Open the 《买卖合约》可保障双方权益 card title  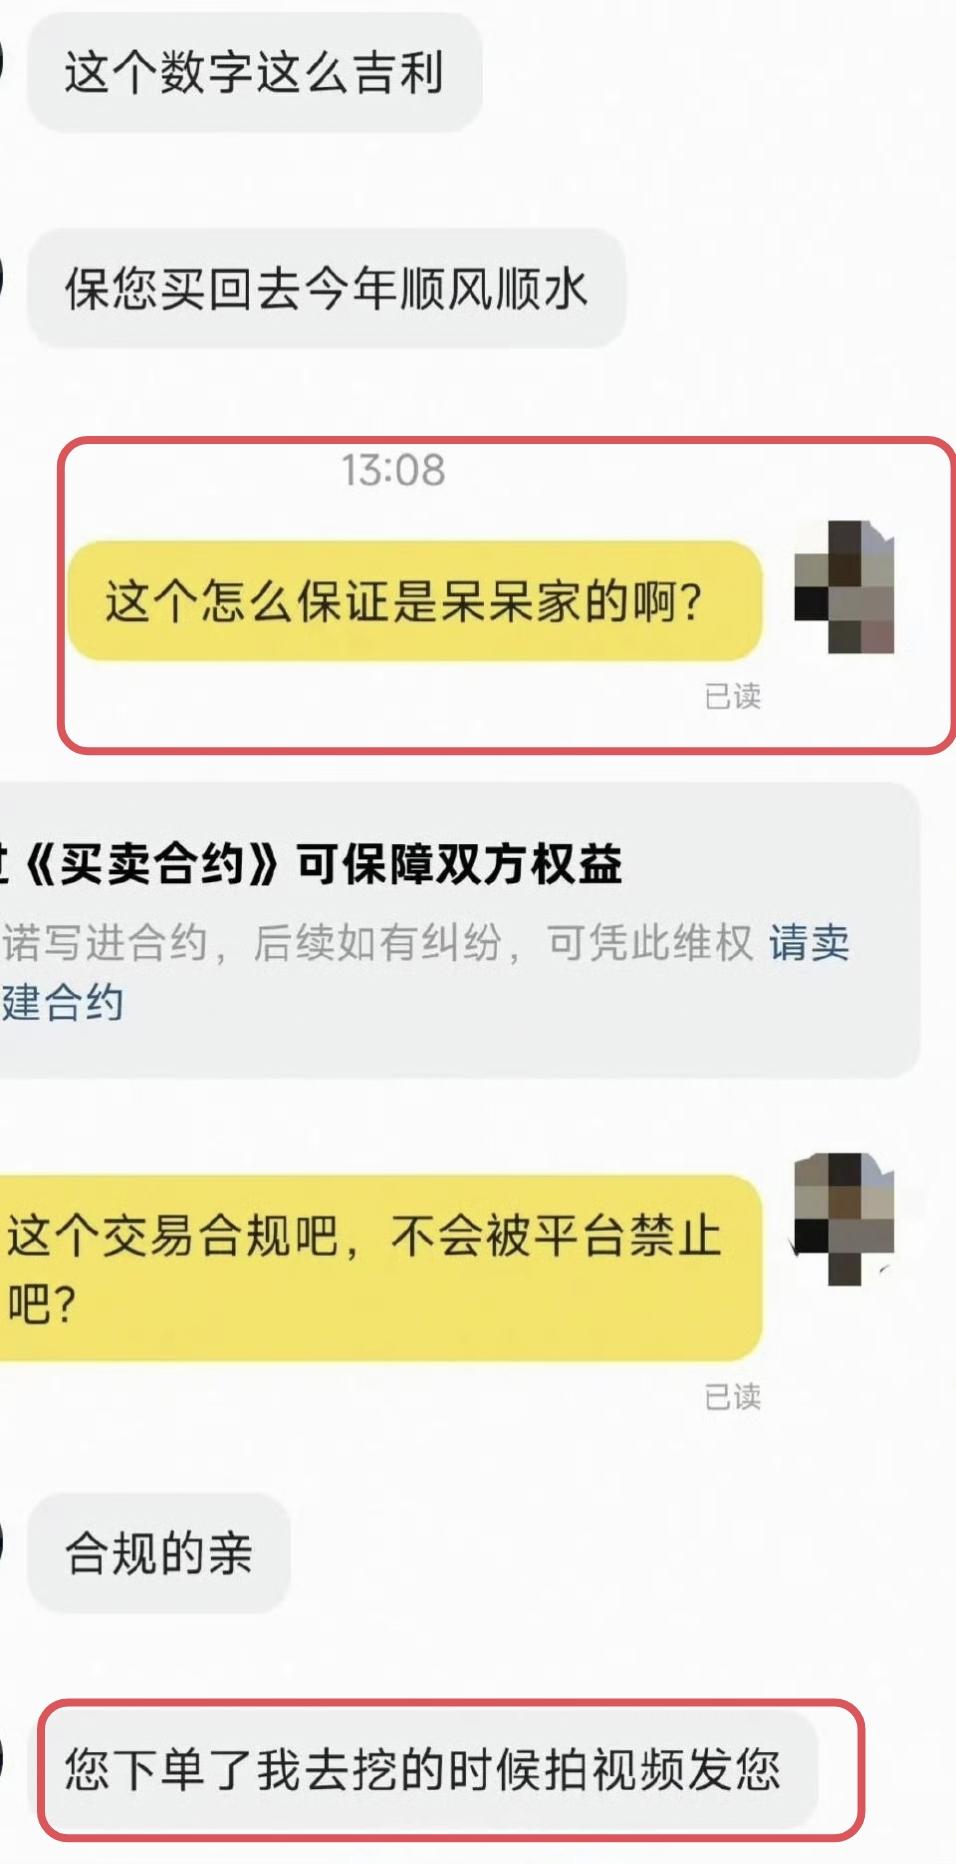pyautogui.click(x=311, y=864)
